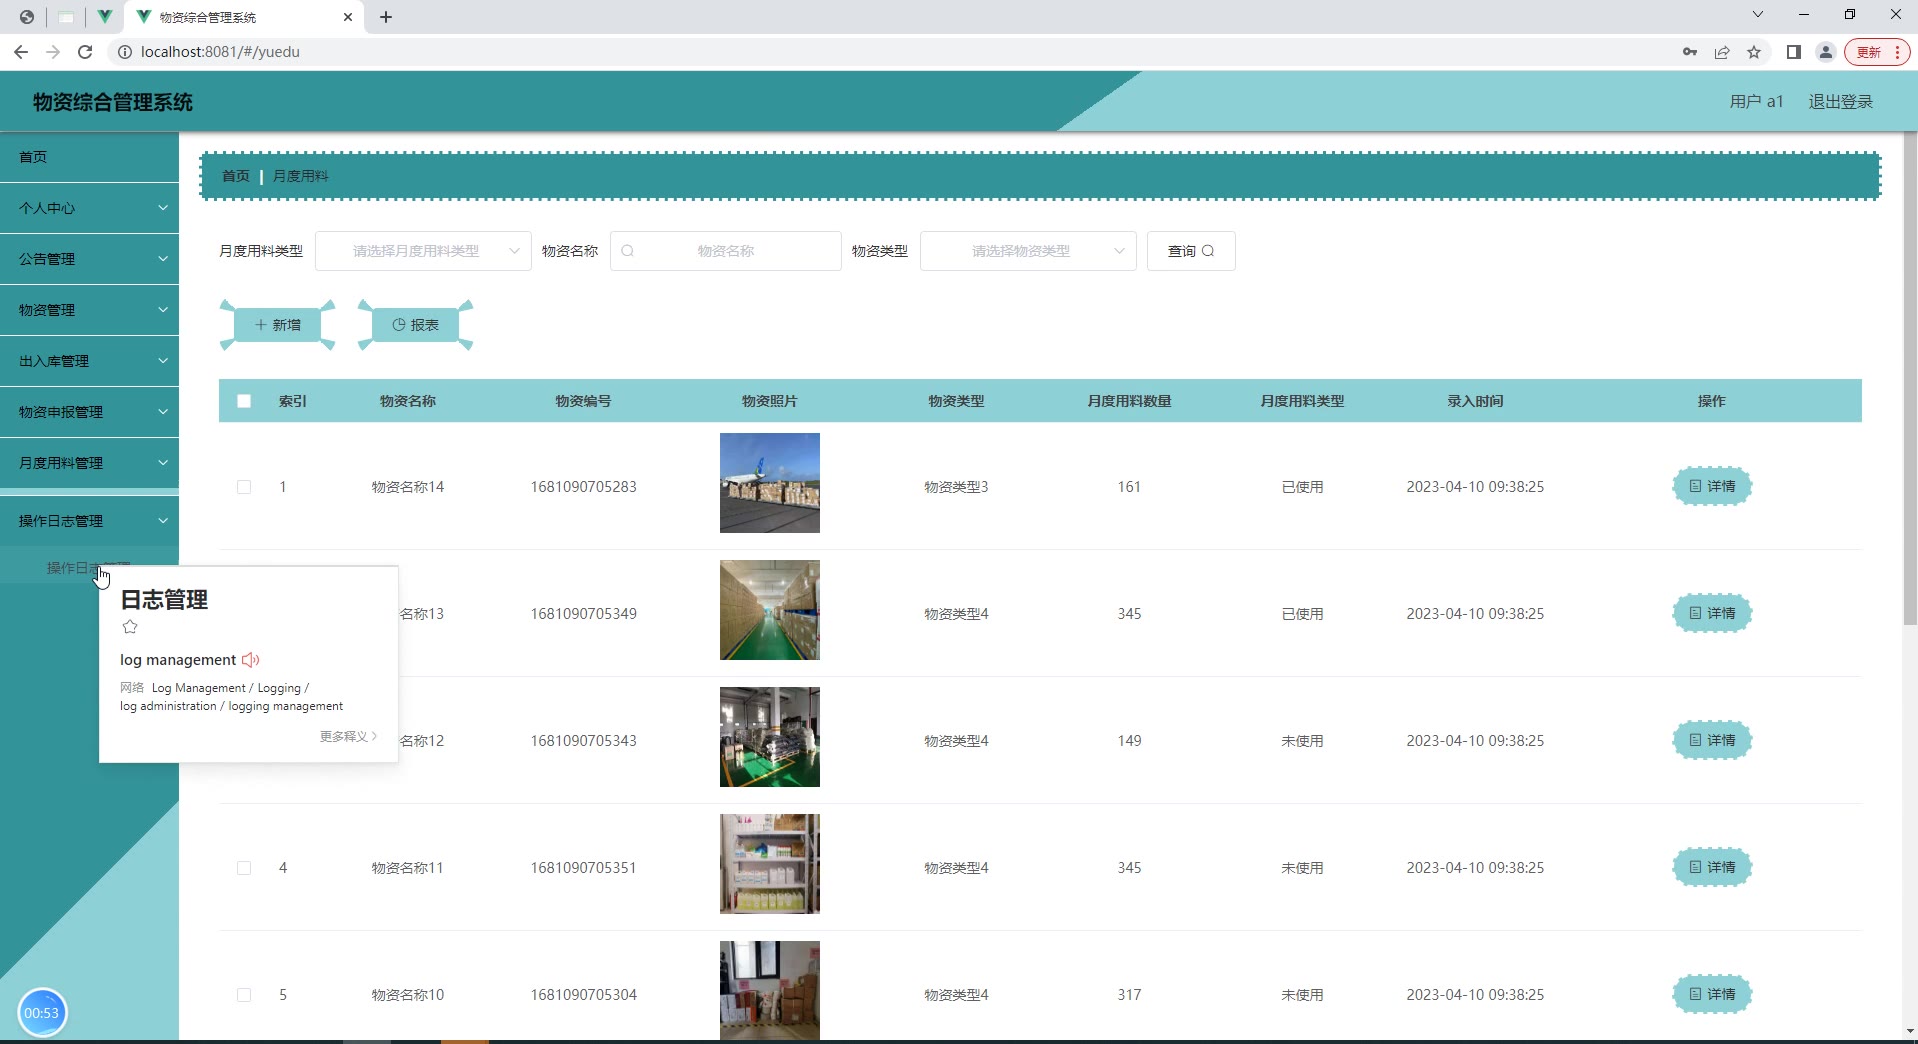Click the page vertical scrollbar
1918x1044 pixels.
tap(1910, 380)
